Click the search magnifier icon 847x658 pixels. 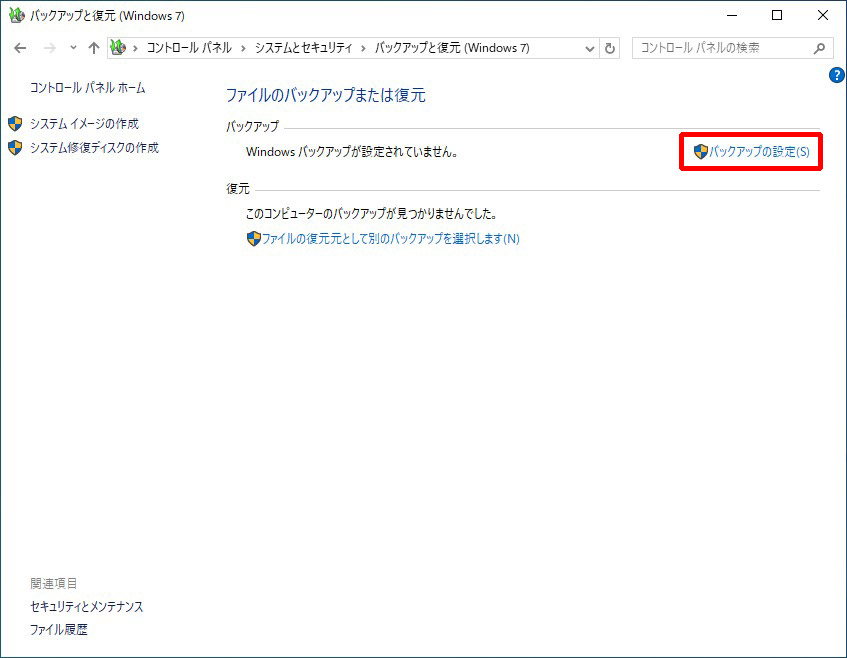819,48
